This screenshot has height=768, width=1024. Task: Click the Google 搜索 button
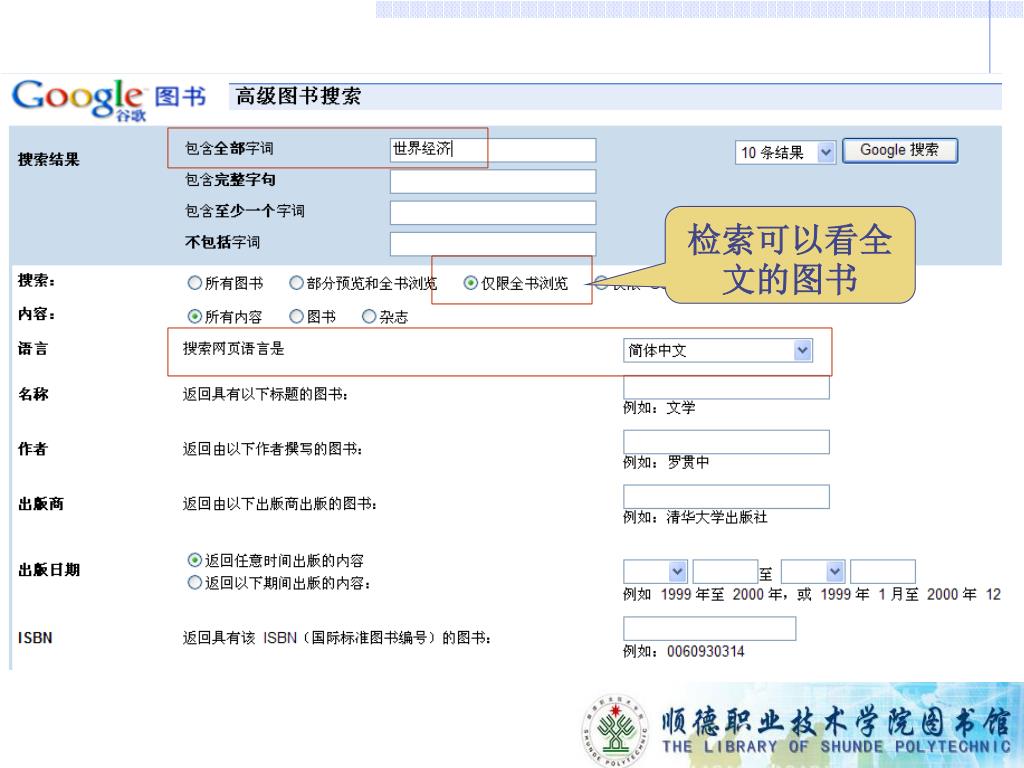click(900, 150)
